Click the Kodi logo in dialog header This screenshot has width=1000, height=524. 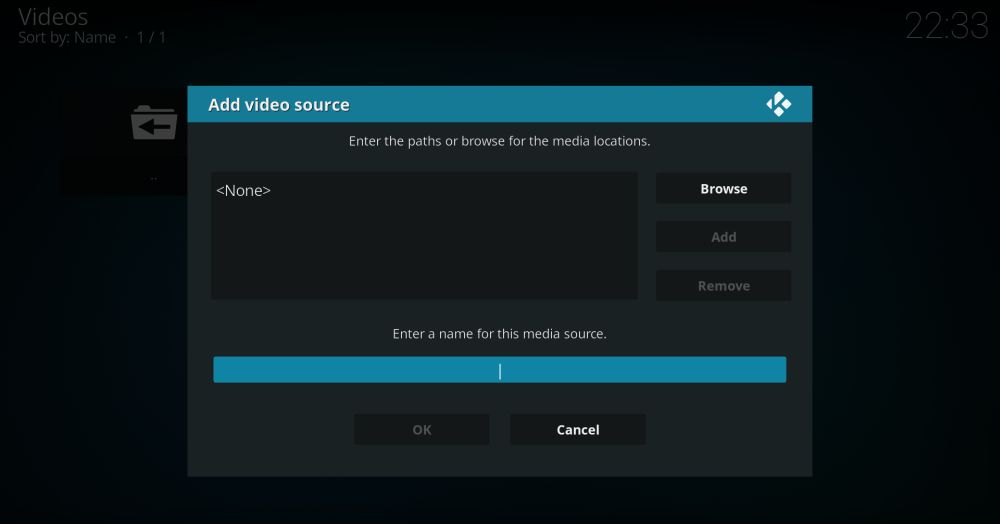(x=779, y=104)
